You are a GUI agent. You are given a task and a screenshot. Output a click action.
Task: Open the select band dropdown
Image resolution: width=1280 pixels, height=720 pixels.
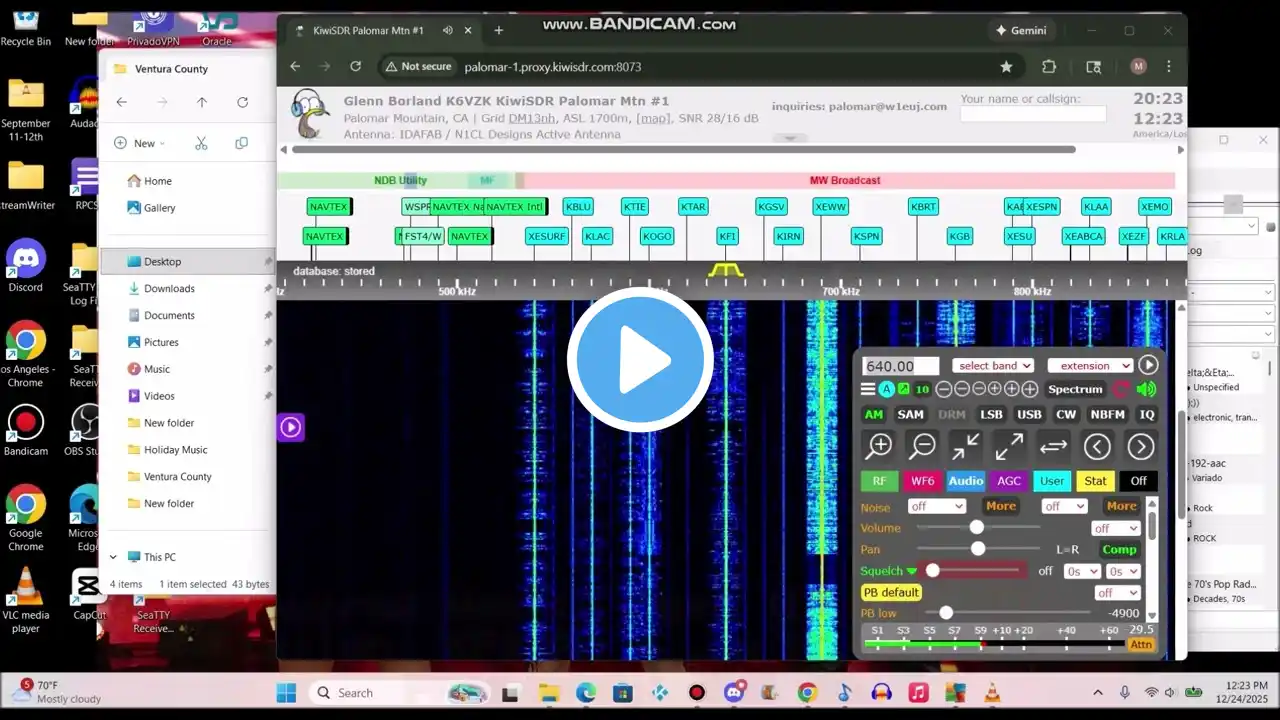993,366
